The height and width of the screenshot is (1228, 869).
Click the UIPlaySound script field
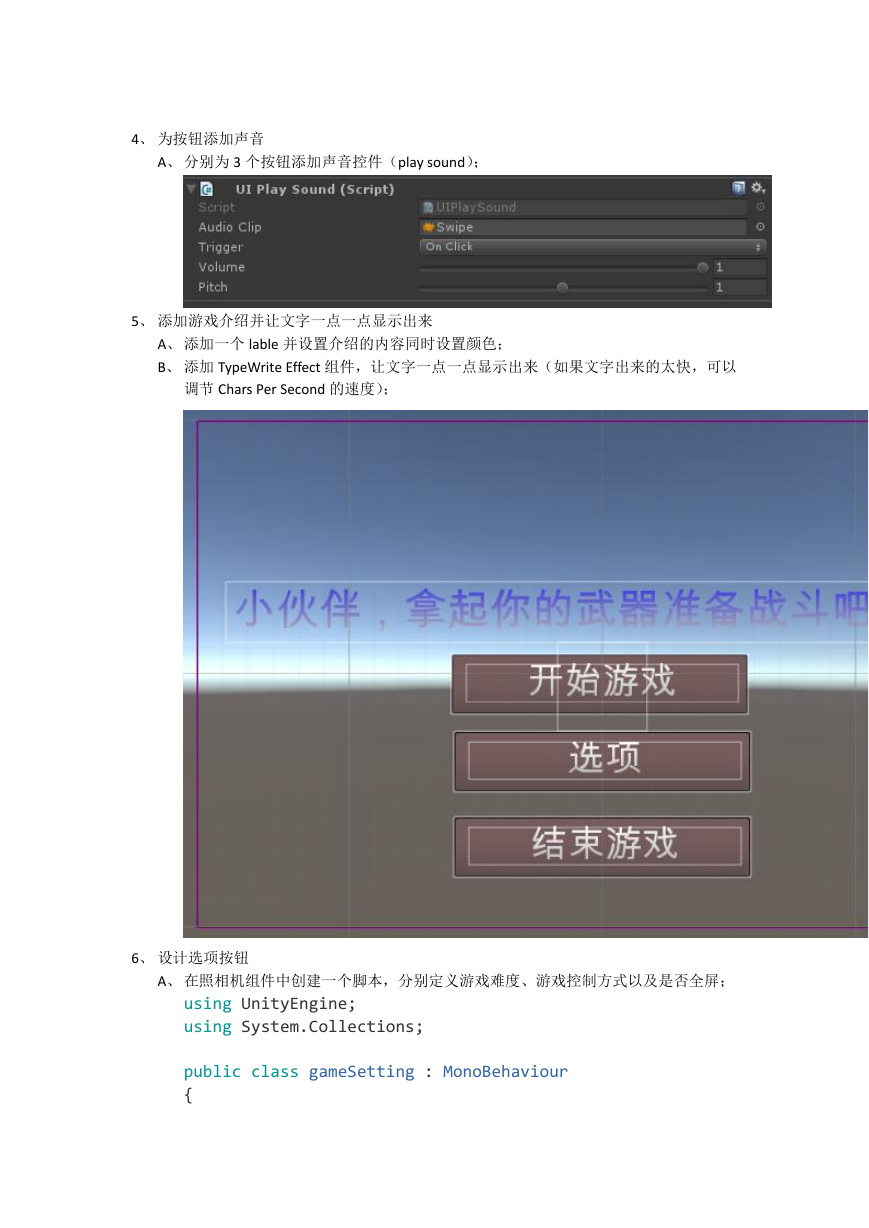583,207
